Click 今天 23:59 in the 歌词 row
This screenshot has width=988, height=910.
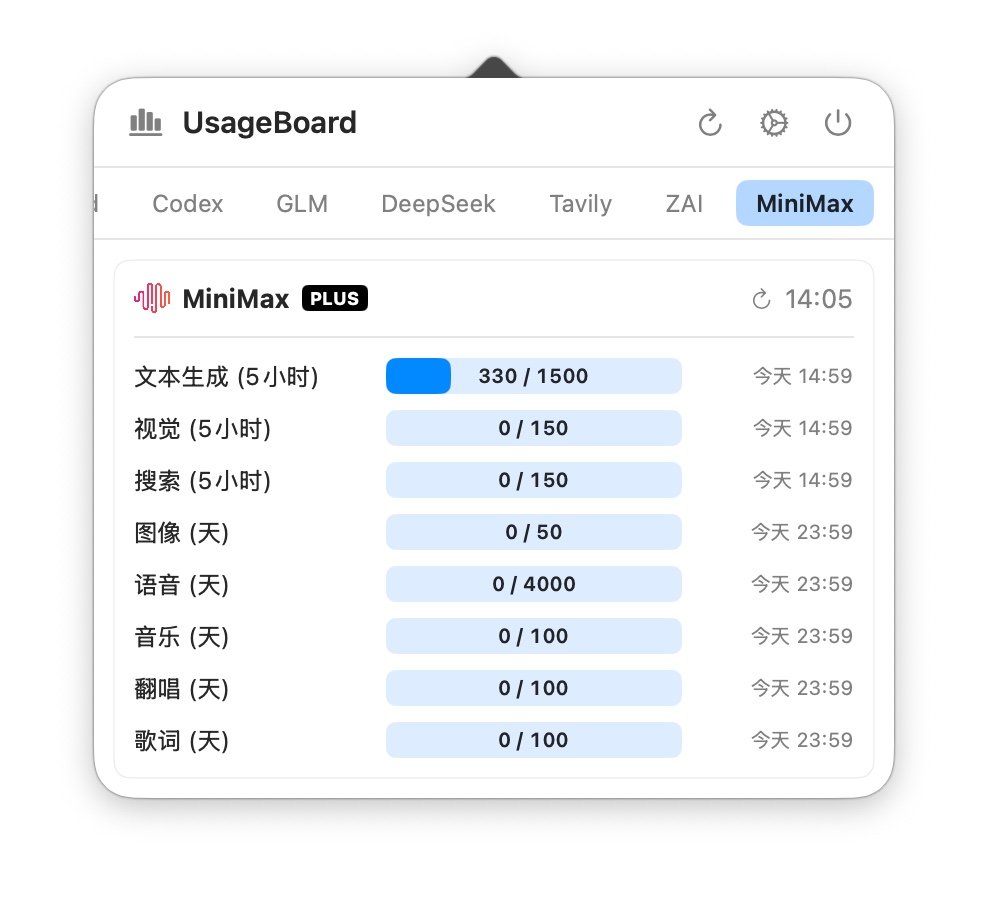click(x=802, y=740)
